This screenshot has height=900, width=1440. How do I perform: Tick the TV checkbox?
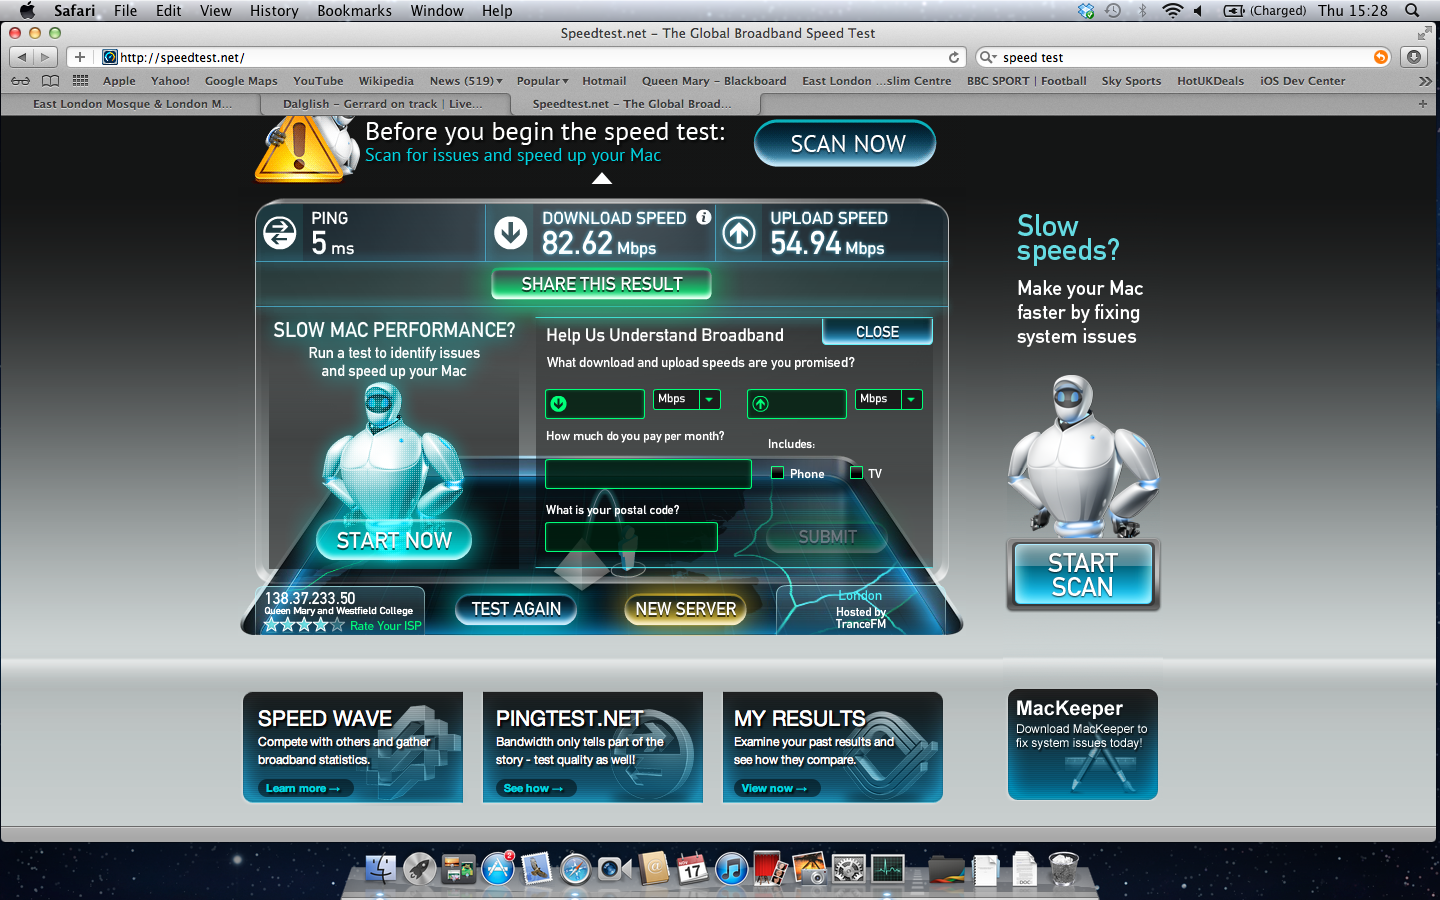click(856, 473)
